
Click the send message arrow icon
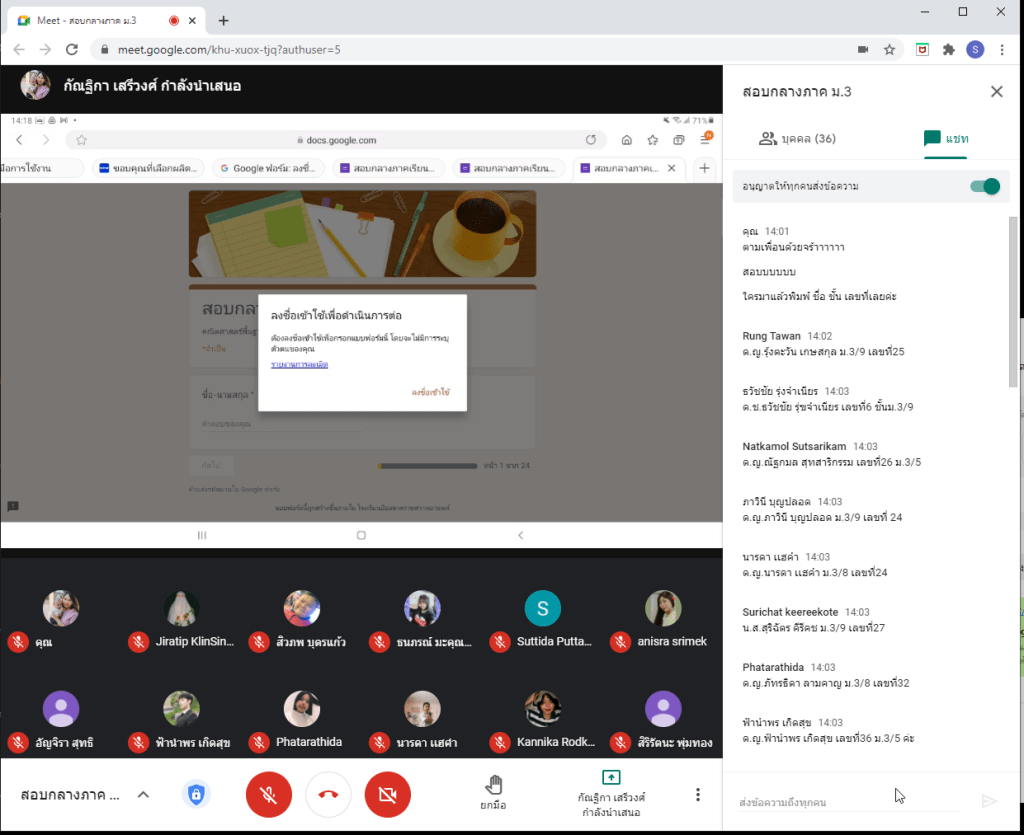tap(989, 801)
